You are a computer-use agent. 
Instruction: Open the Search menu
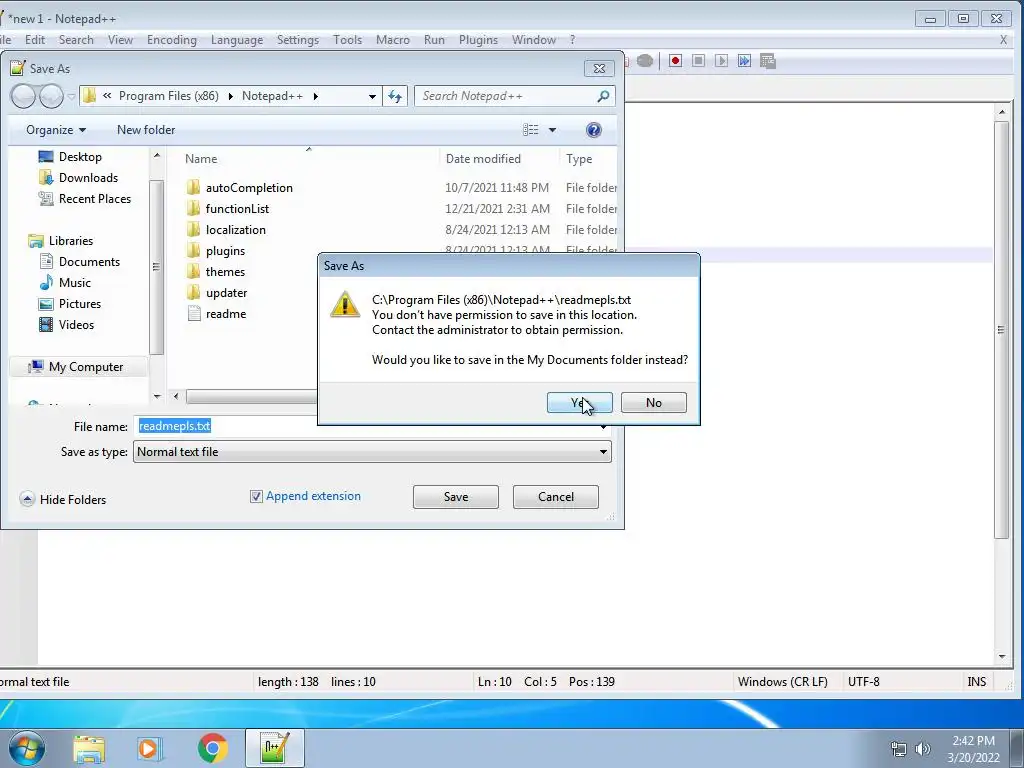coord(76,40)
